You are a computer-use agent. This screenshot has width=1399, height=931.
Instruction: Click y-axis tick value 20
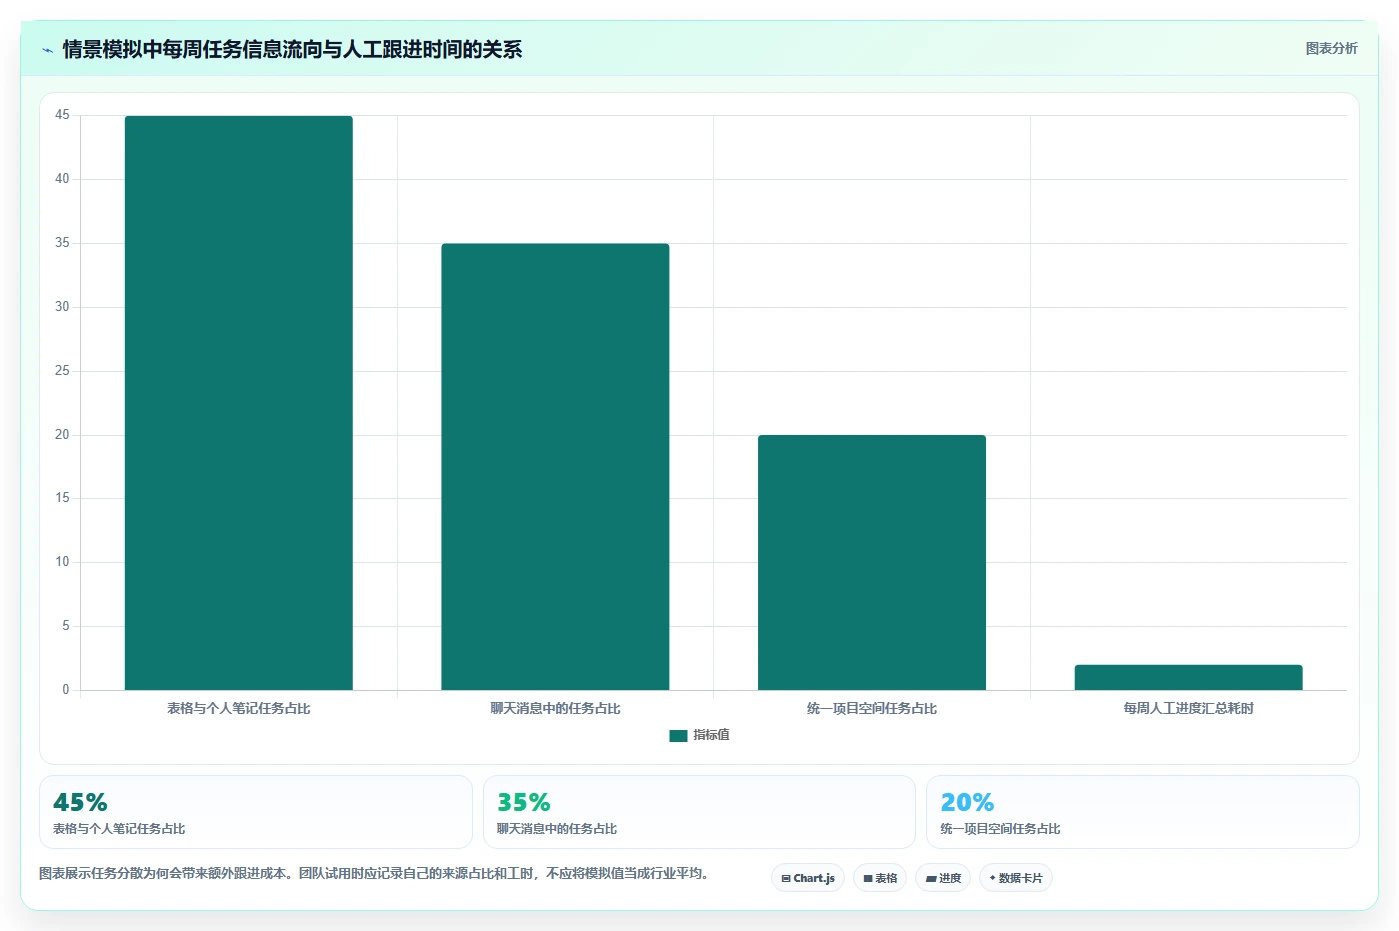click(62, 435)
